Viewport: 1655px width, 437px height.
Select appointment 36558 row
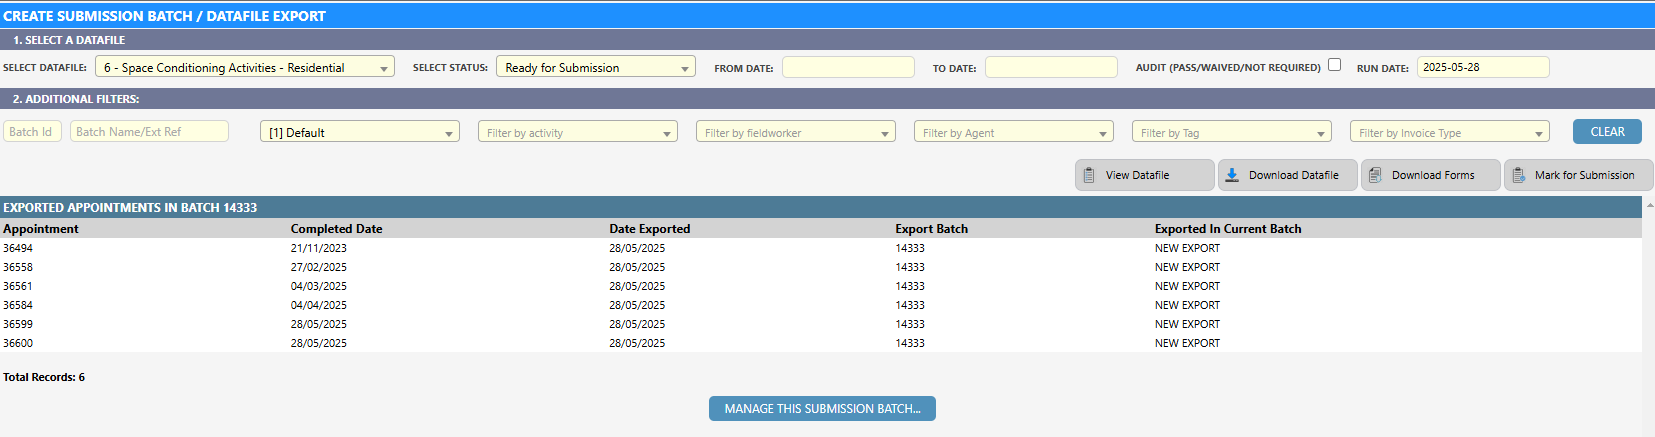click(18, 267)
